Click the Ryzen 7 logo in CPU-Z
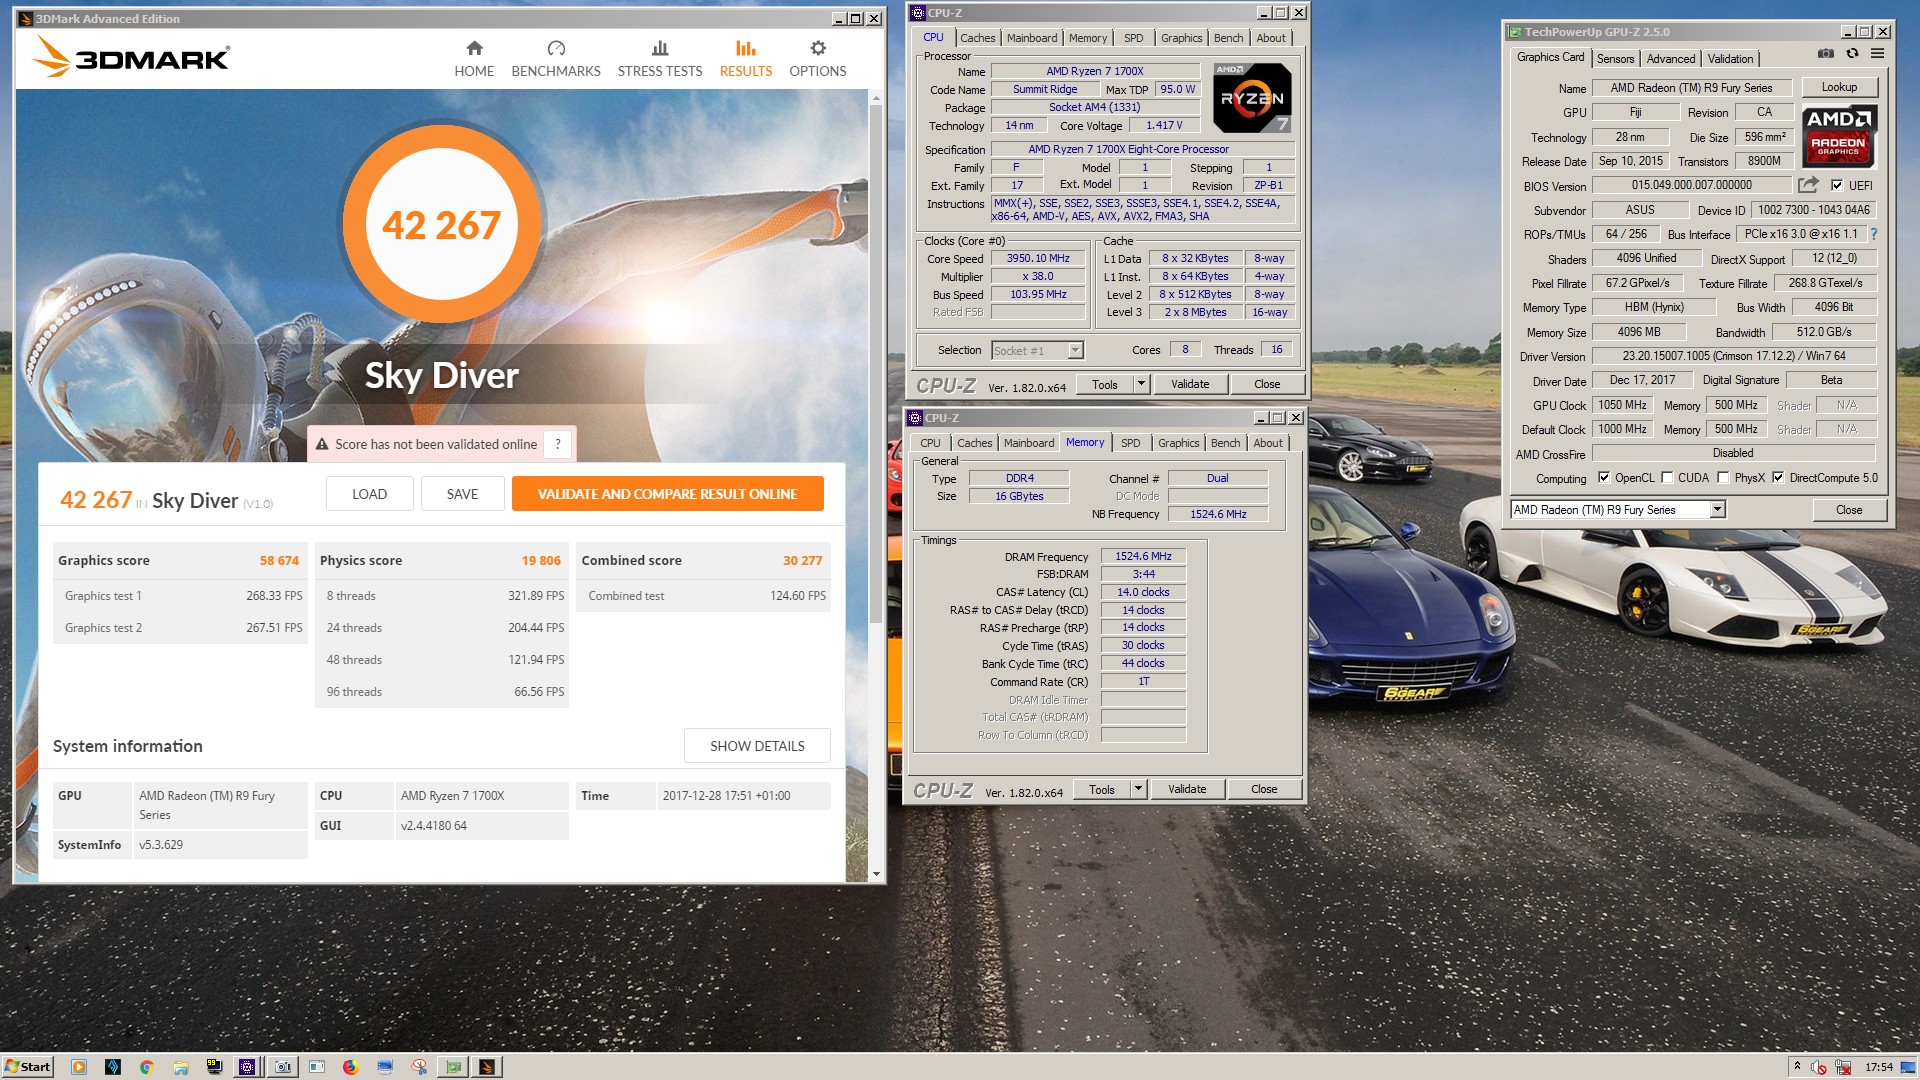The image size is (1920, 1080). (1252, 98)
